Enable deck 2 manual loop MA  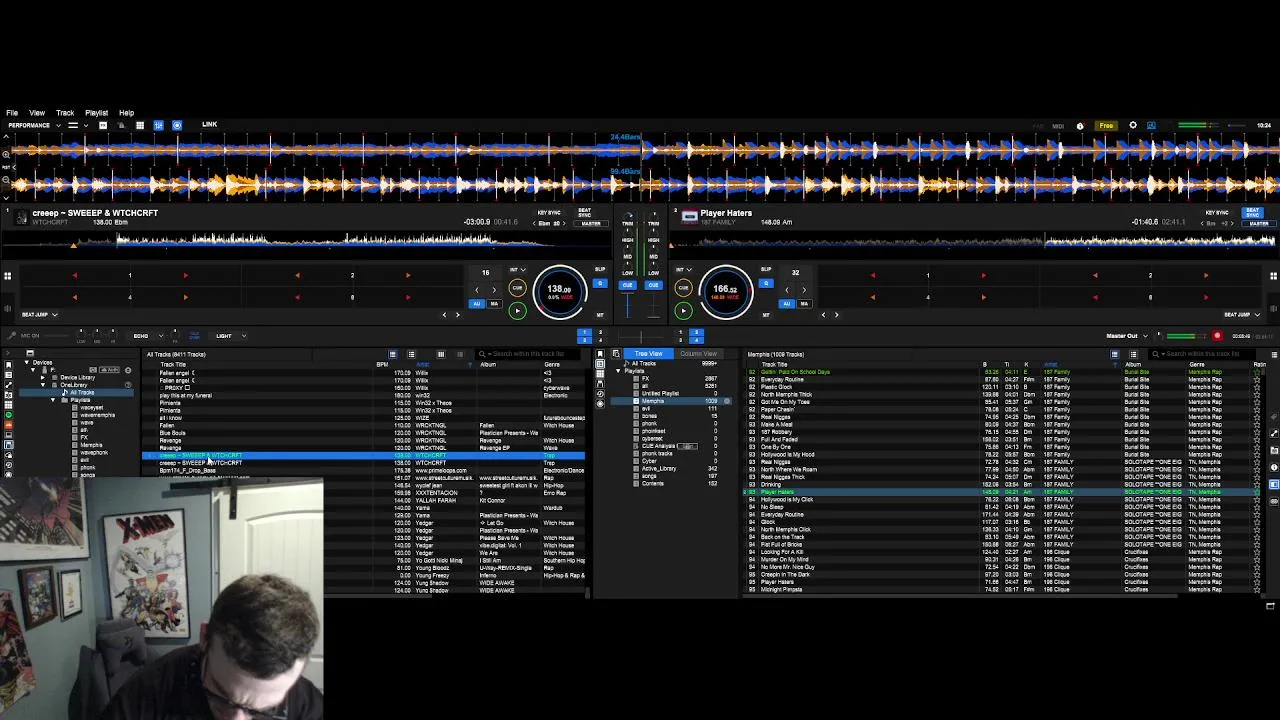tap(803, 304)
